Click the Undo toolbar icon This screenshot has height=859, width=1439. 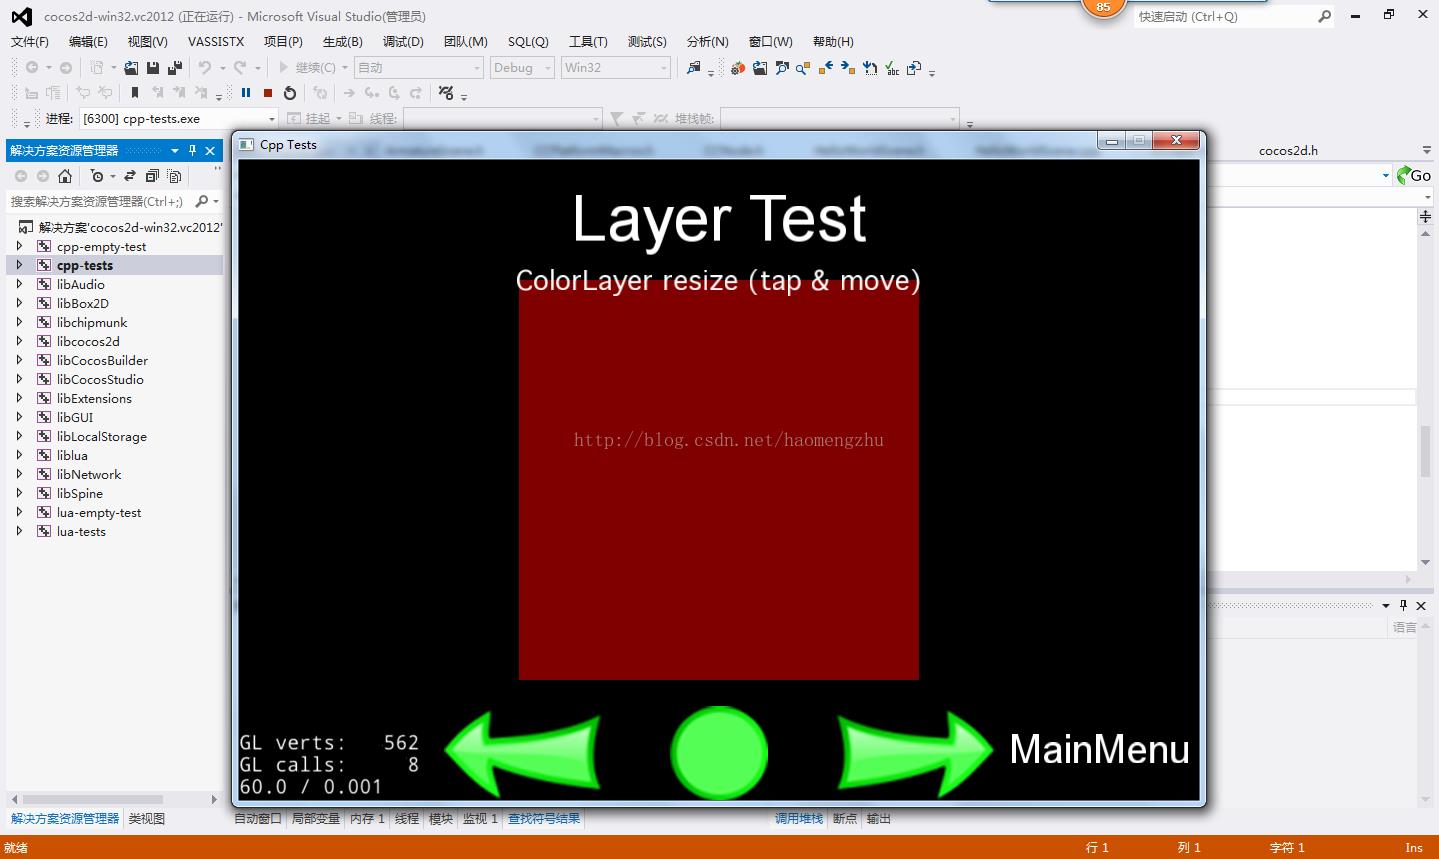click(204, 68)
